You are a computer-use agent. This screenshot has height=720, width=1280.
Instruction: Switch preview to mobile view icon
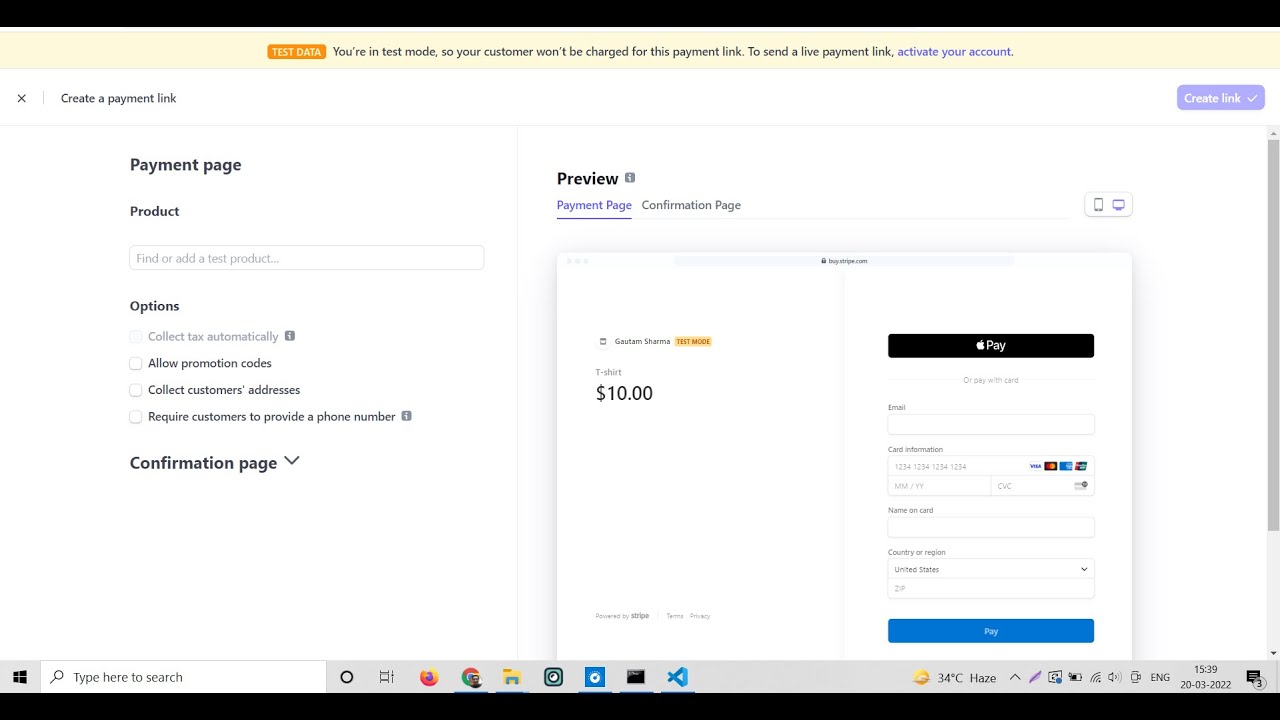(x=1098, y=205)
